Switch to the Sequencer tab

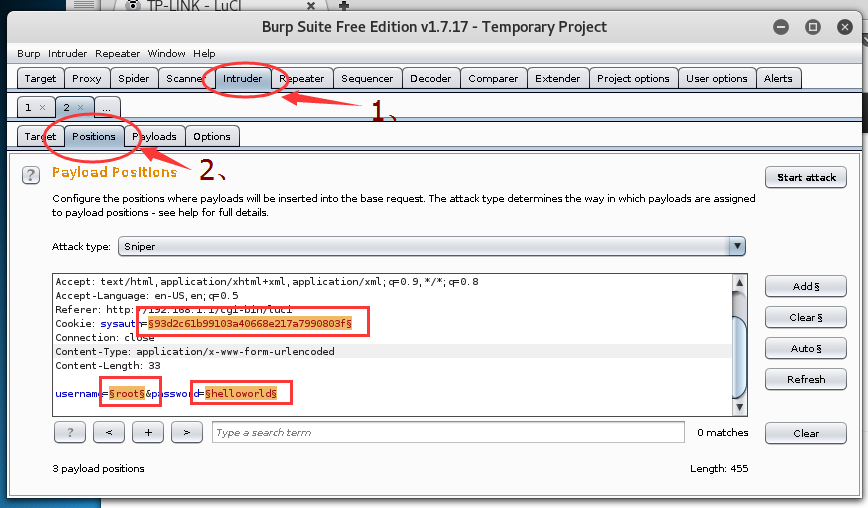367,79
